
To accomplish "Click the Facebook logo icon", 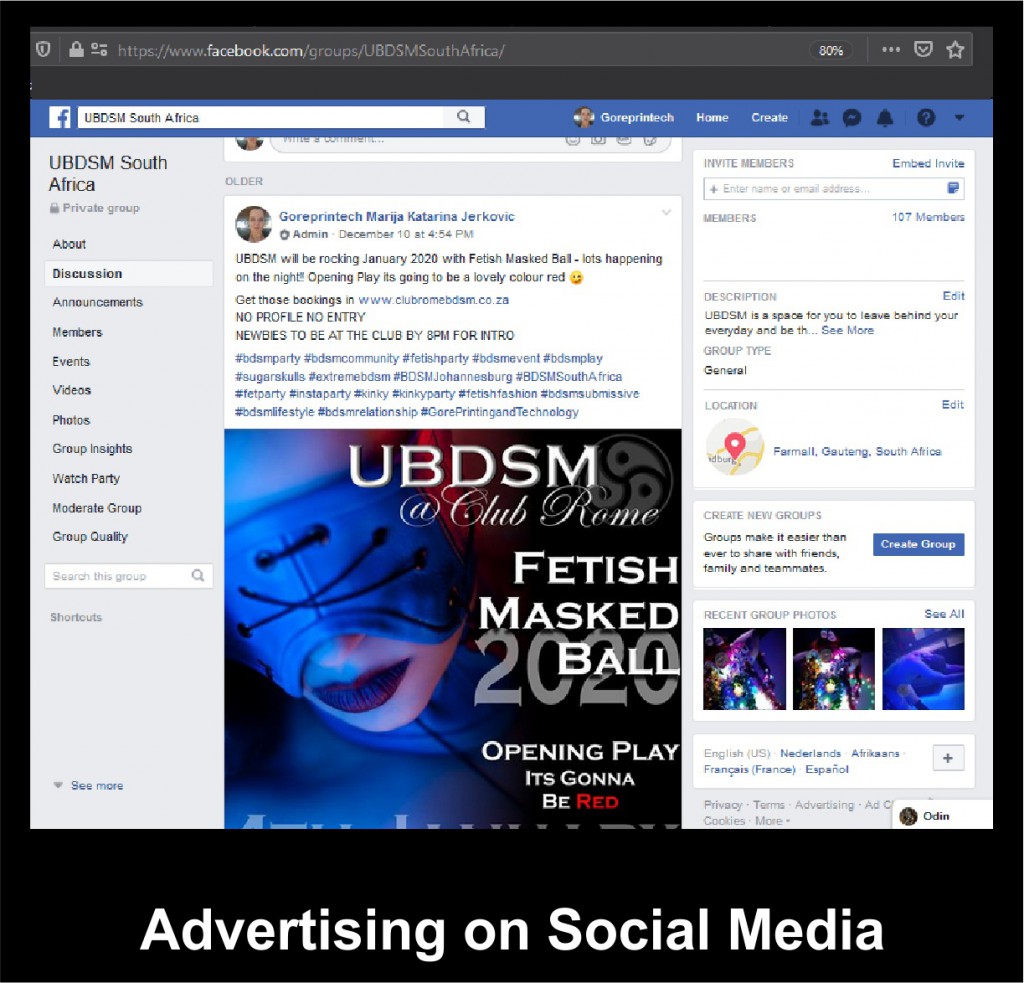I will (59, 117).
